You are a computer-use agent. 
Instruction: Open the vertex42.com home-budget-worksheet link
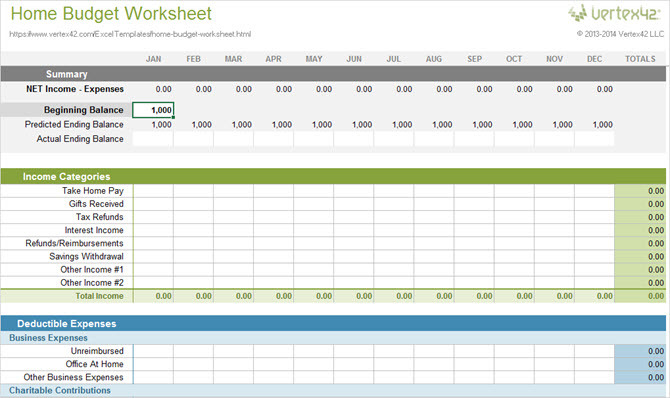[130, 34]
